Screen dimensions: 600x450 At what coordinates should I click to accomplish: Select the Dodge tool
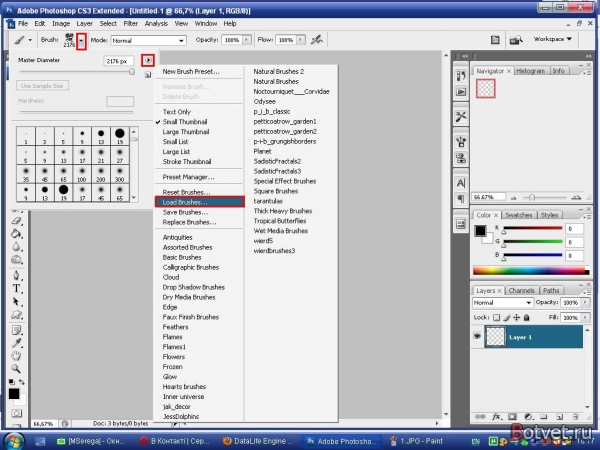(x=16, y=260)
